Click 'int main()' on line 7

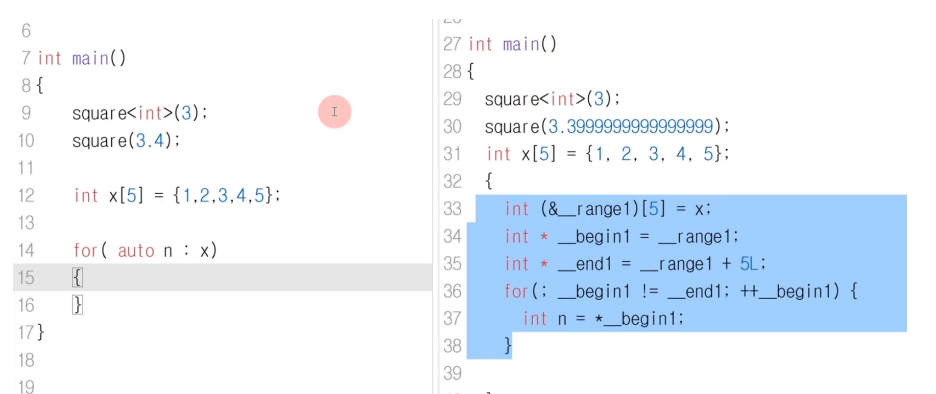(82, 59)
